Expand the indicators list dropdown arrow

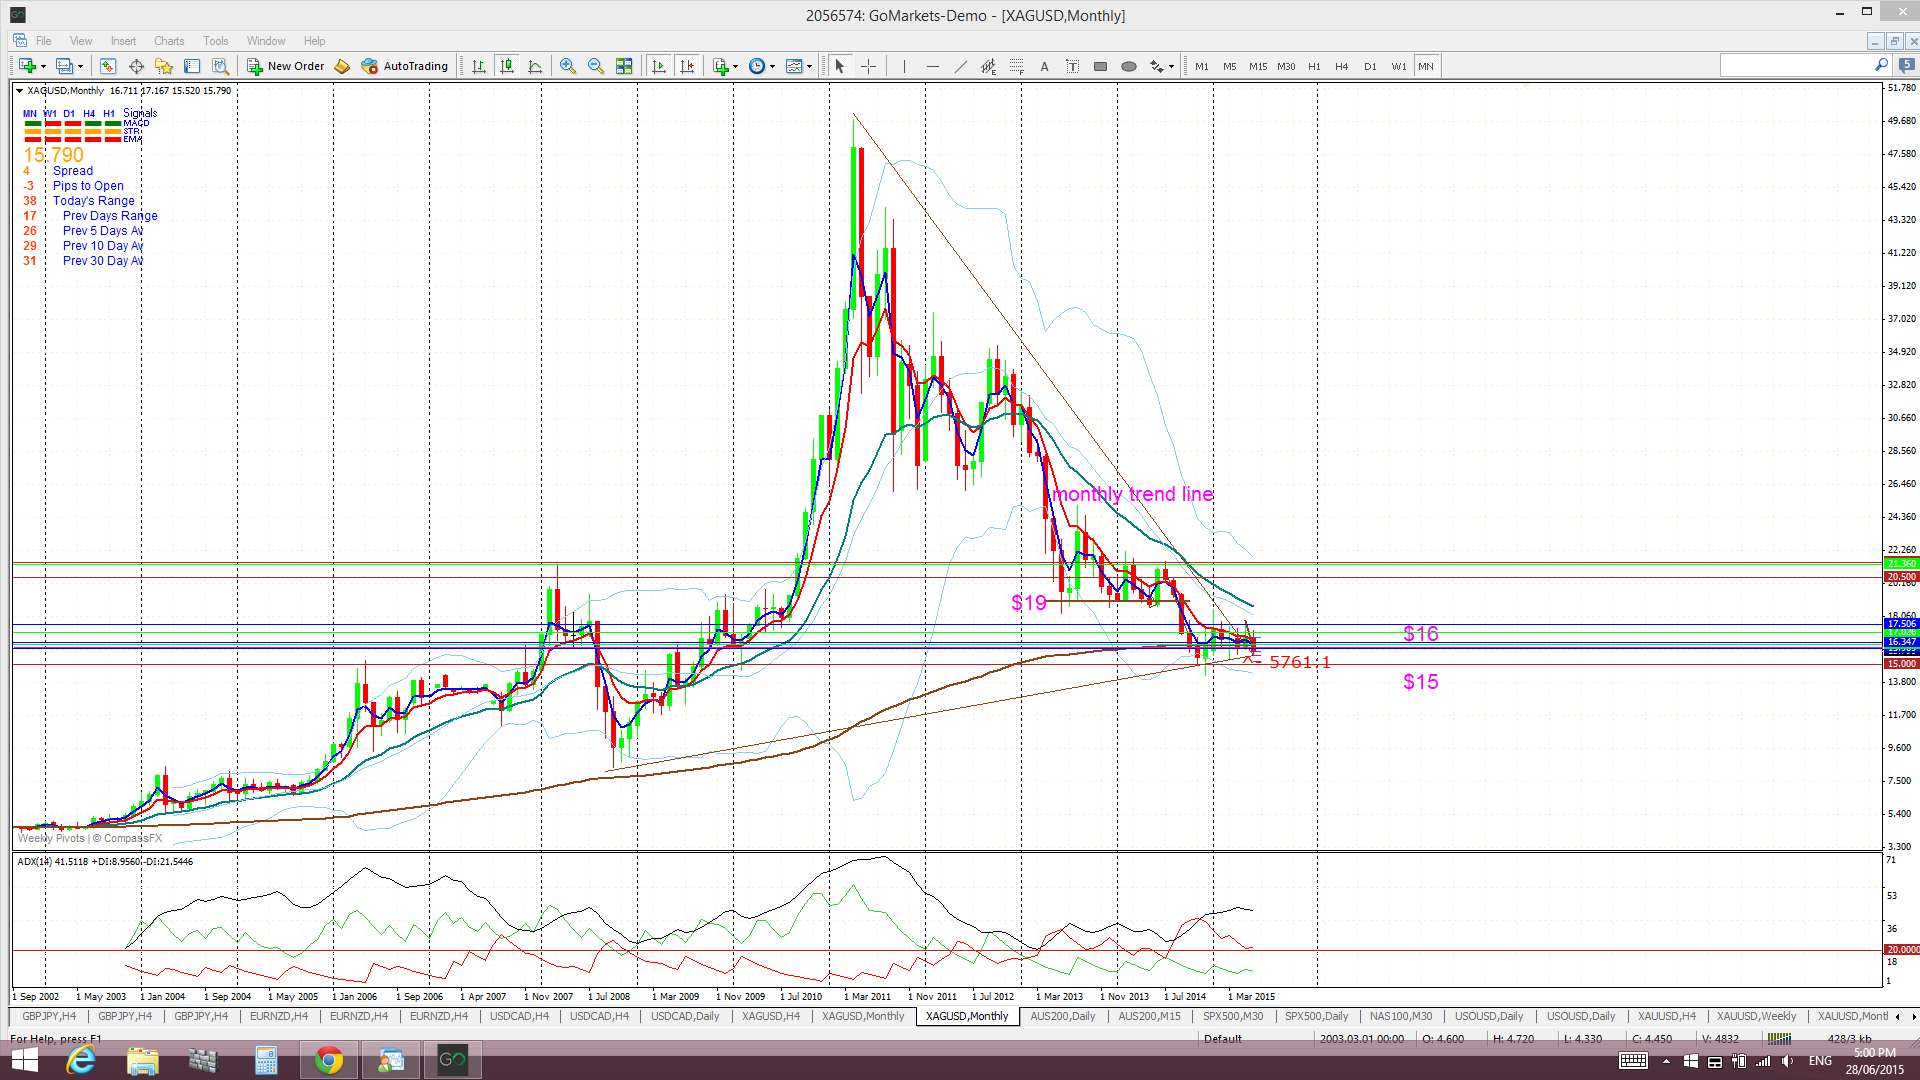[x=736, y=66]
